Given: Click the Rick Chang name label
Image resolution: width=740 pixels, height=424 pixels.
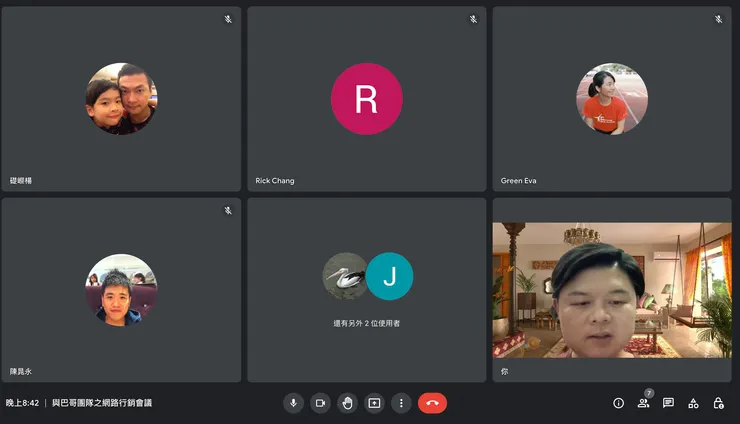Looking at the screenshot, I should (275, 180).
